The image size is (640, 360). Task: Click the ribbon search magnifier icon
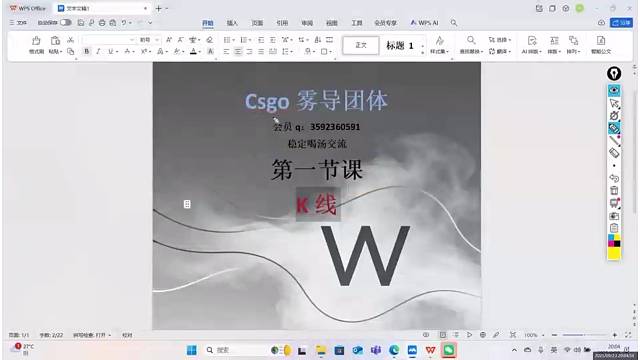(453, 23)
